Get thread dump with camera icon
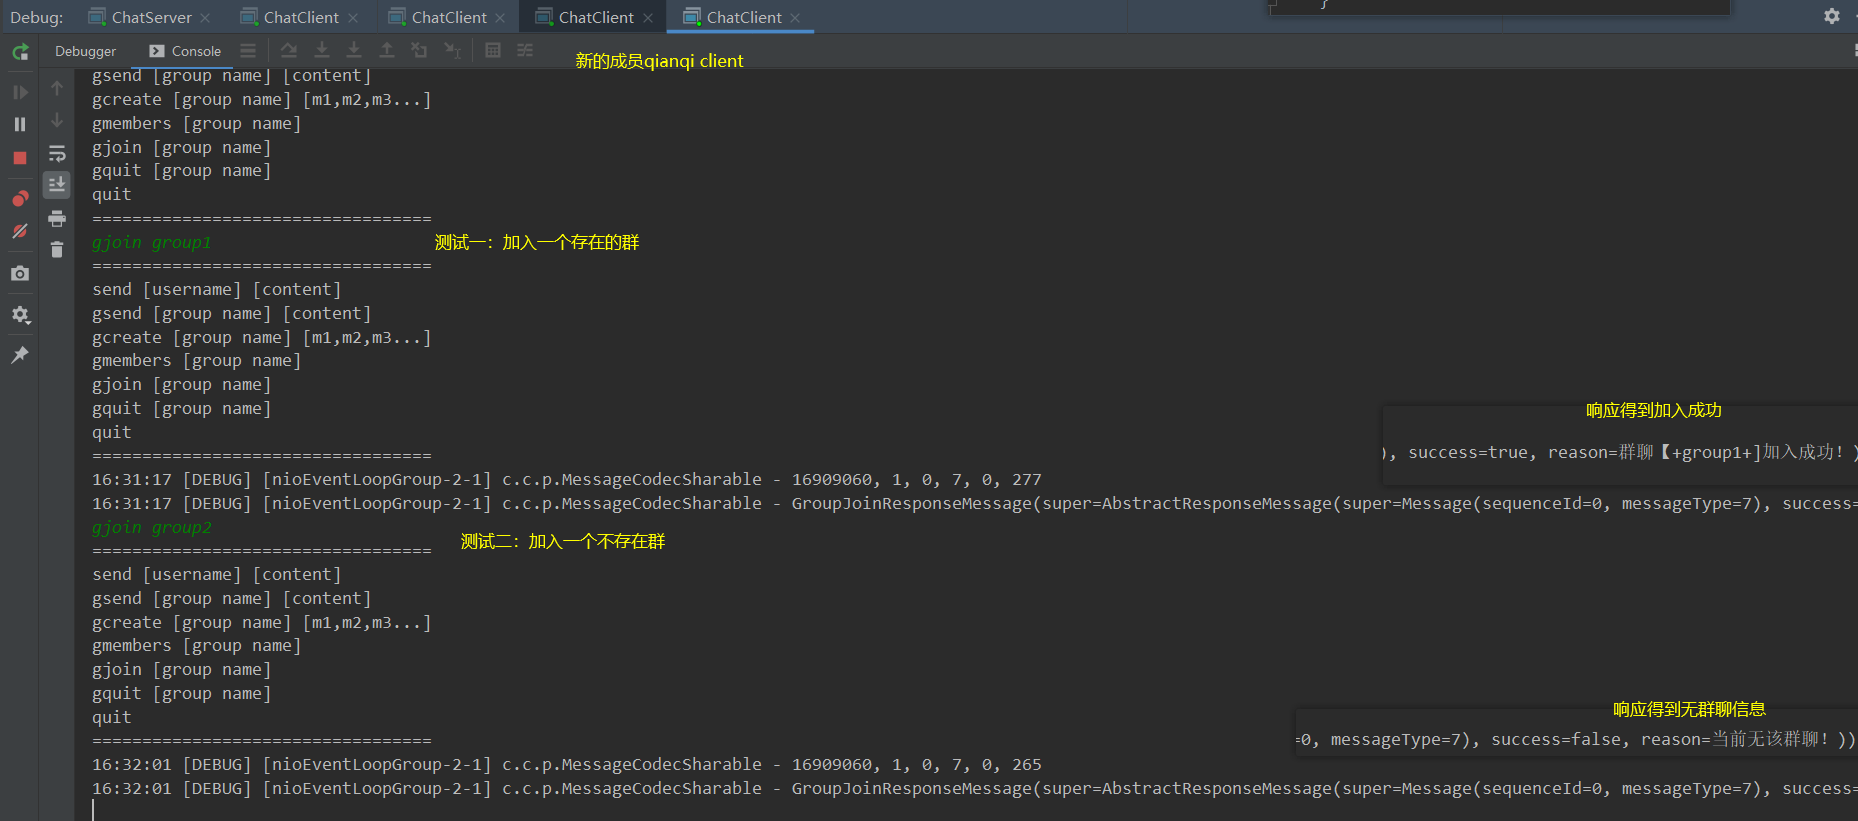This screenshot has height=821, width=1858. click(20, 273)
